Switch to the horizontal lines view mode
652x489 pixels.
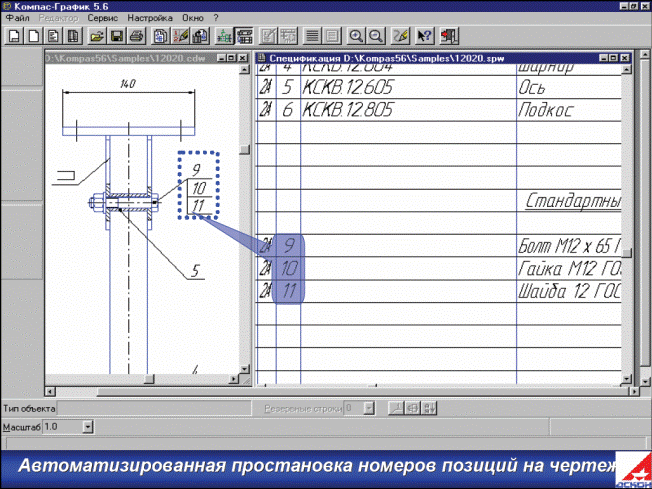312,36
